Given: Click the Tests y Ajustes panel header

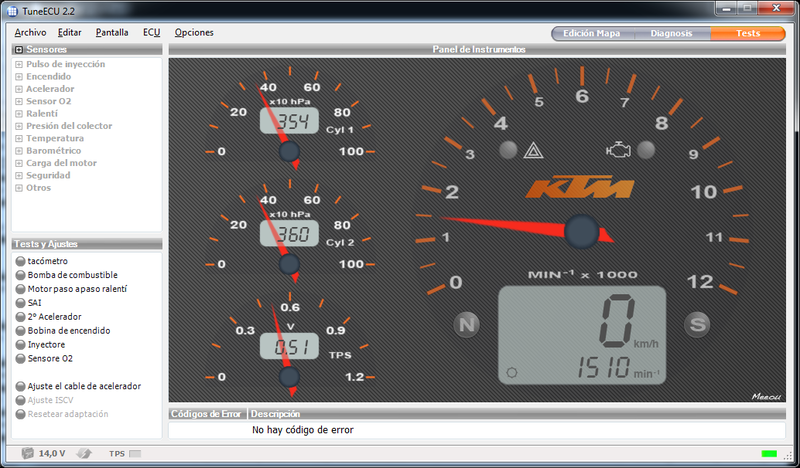Looking at the screenshot, I should point(87,244).
